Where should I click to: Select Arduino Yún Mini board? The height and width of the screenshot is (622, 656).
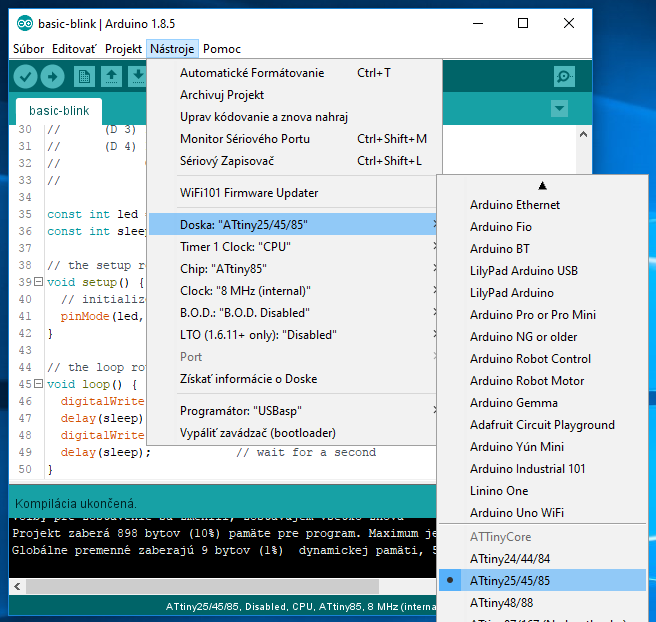(542, 447)
